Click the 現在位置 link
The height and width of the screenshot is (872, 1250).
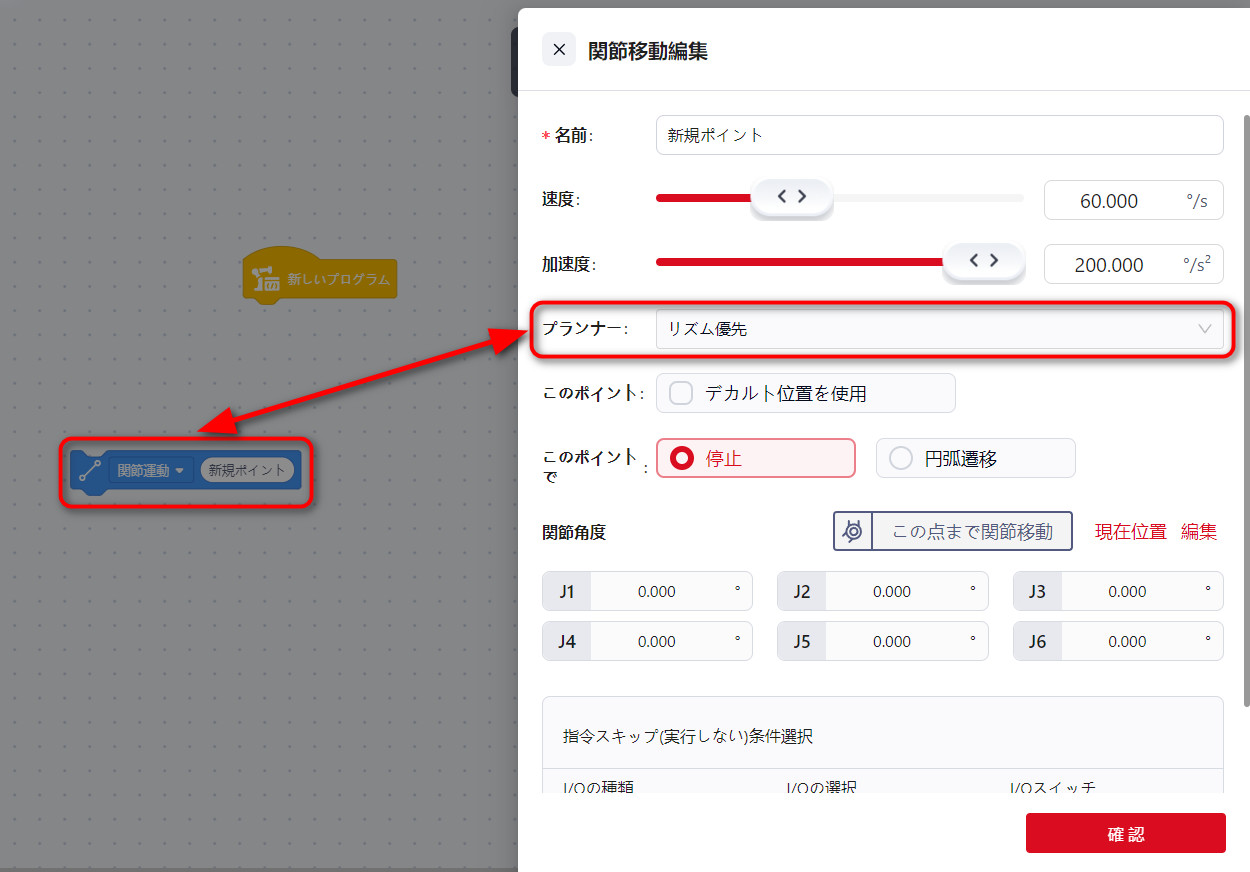[x=1130, y=532]
